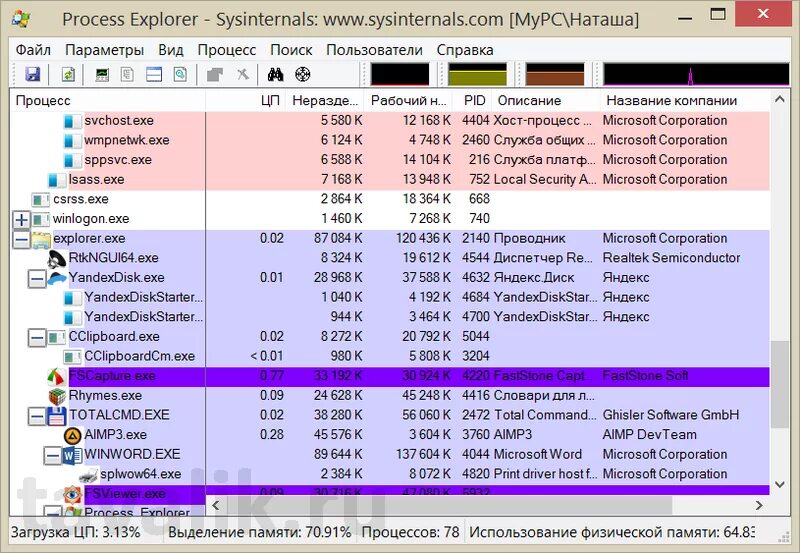The image size is (800, 553).
Task: Open the Справка menu
Action: coord(465,50)
